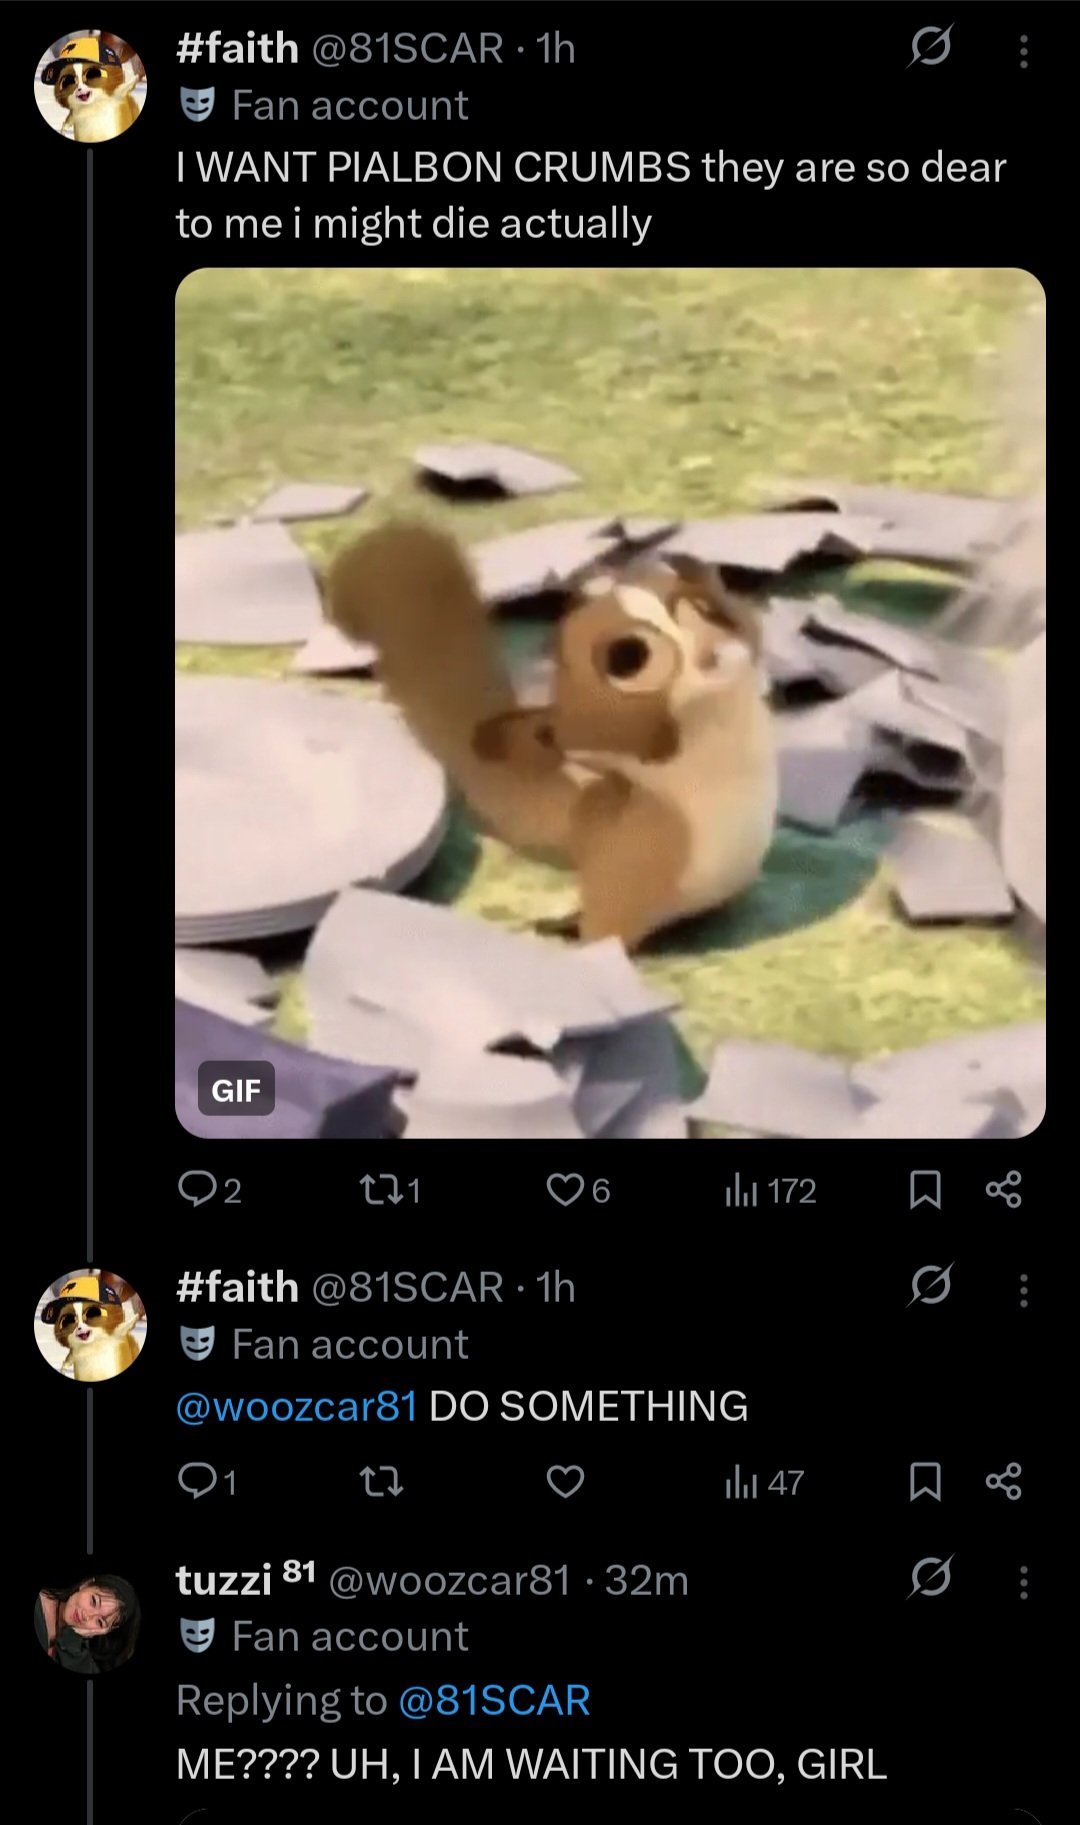This screenshot has width=1080, height=1825.
Task: Share the first tweet with GIF
Action: (x=1003, y=1190)
